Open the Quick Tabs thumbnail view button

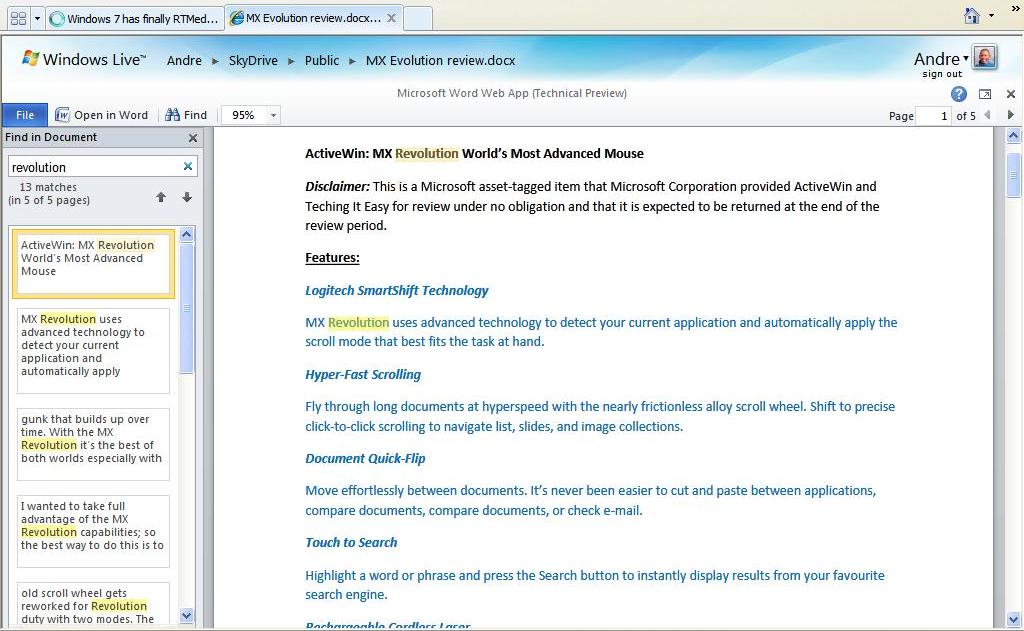(18, 18)
